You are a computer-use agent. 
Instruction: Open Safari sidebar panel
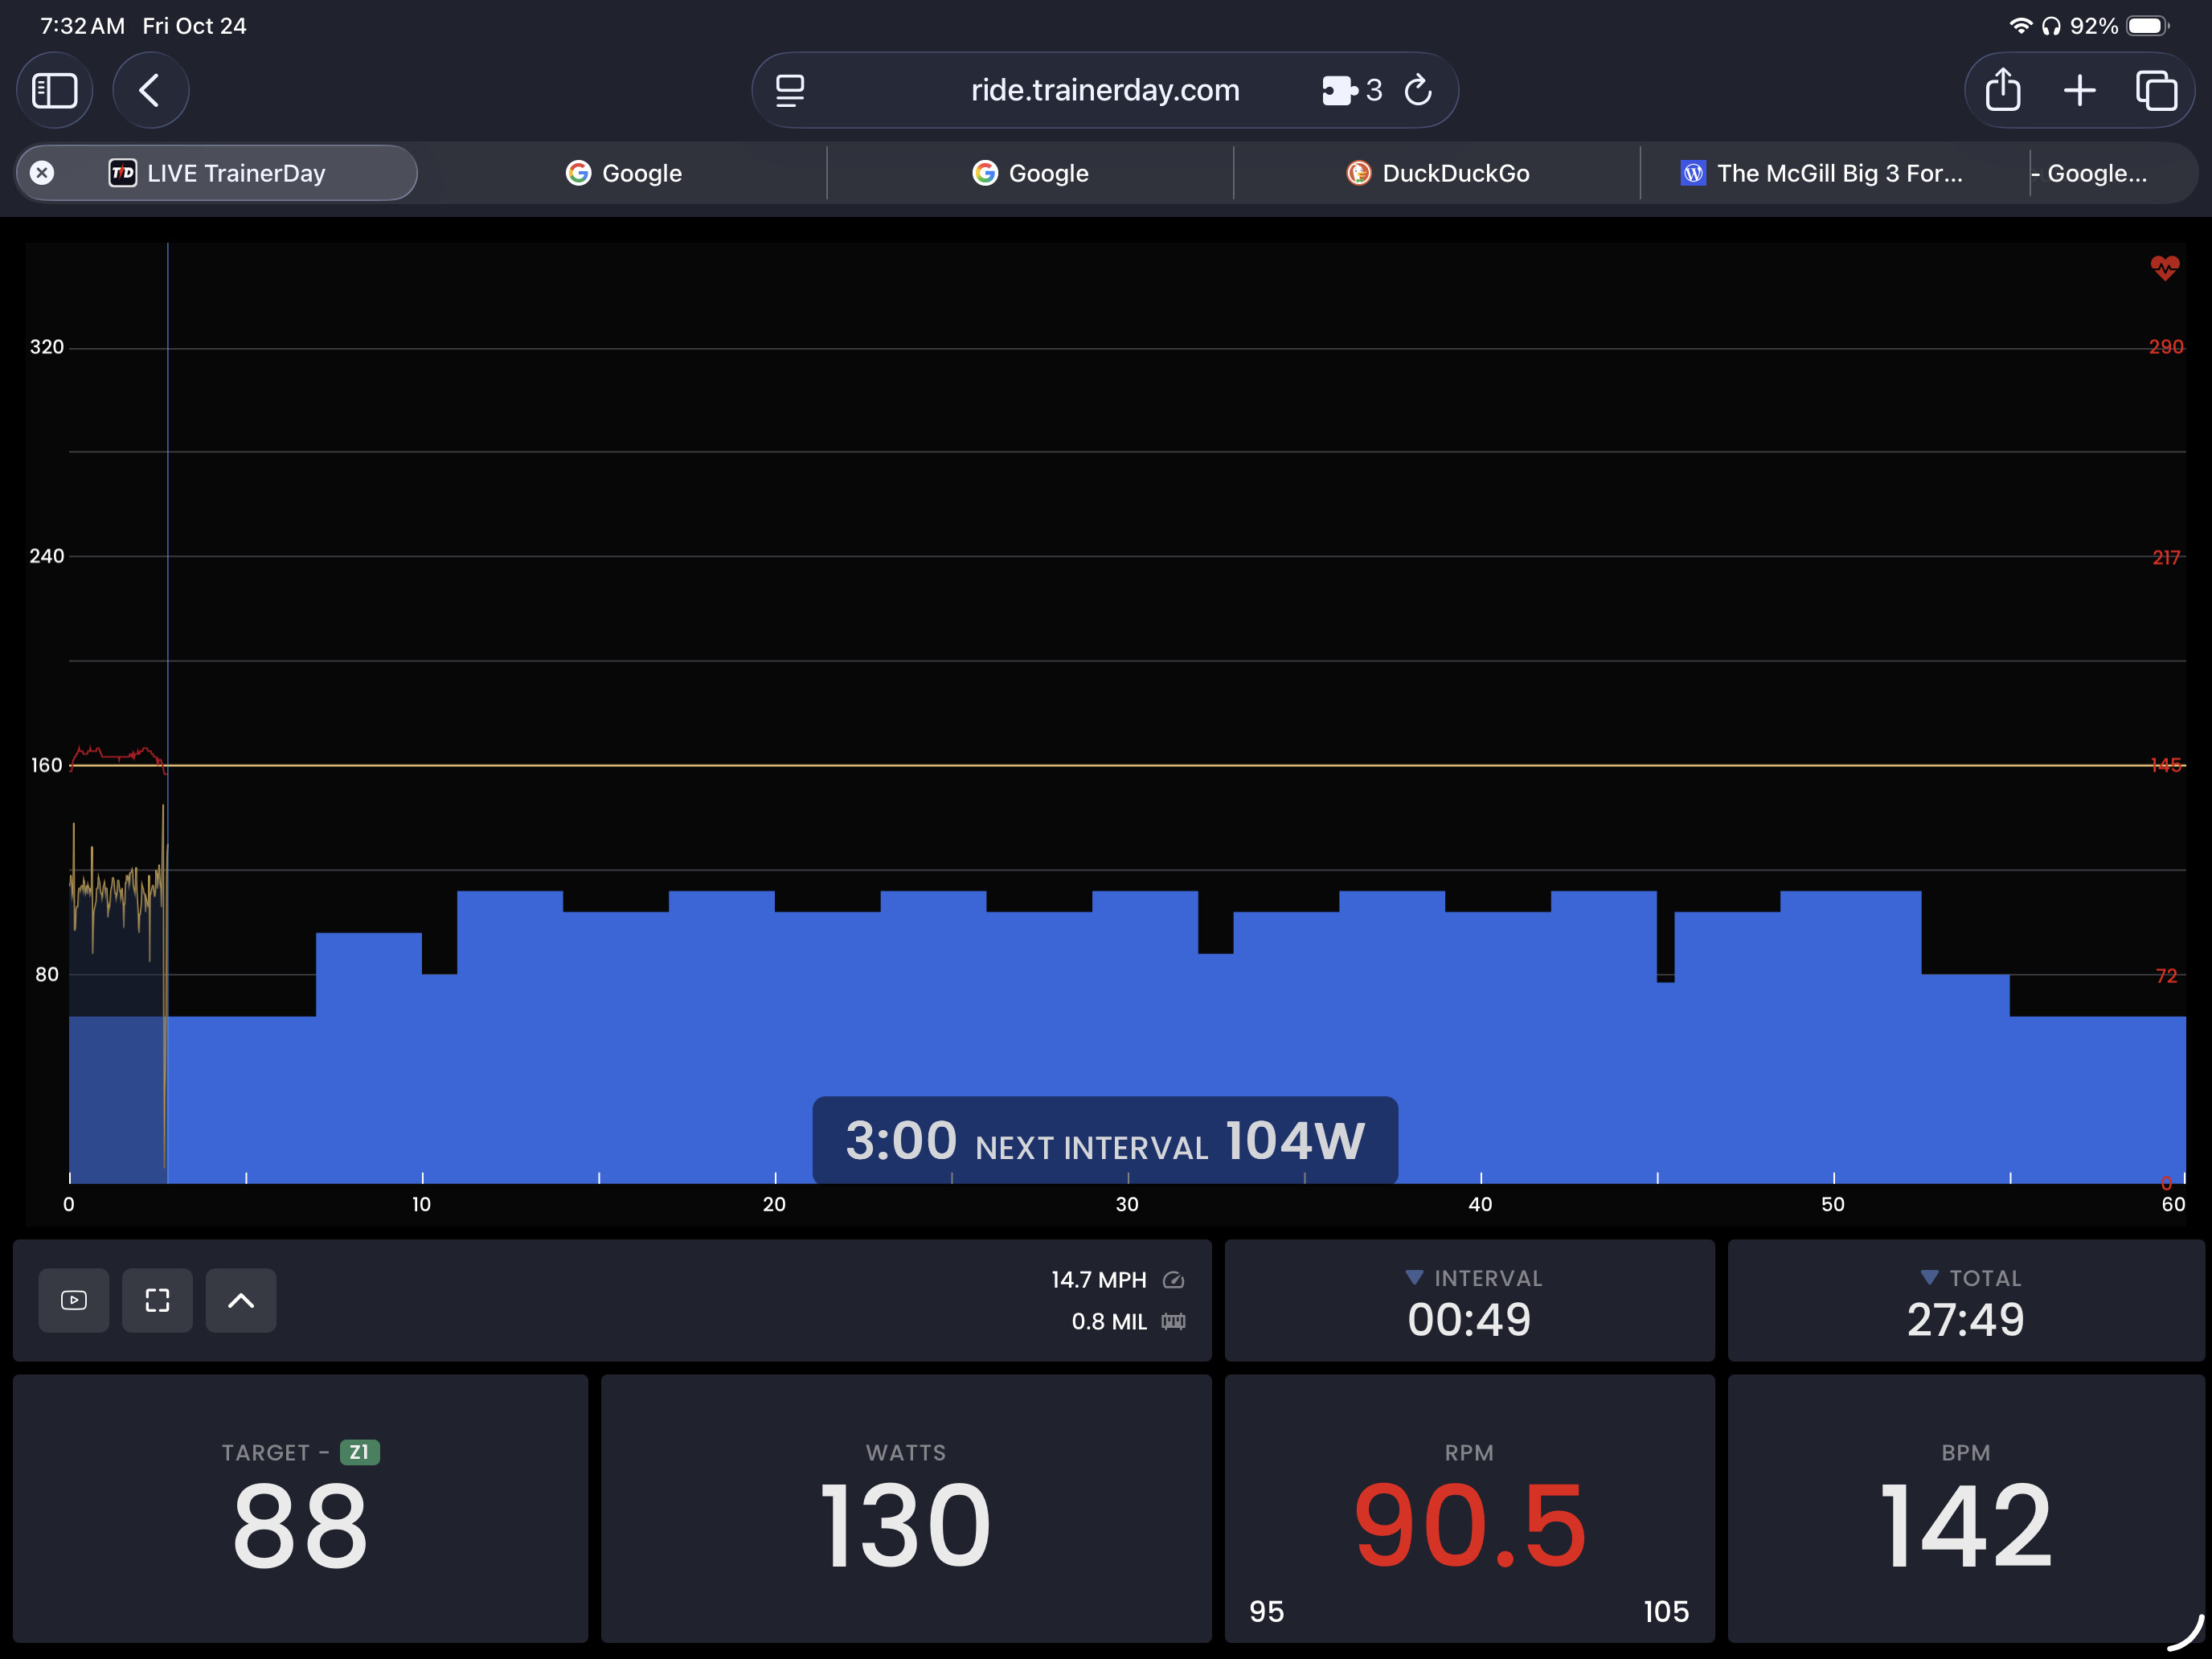55,91
